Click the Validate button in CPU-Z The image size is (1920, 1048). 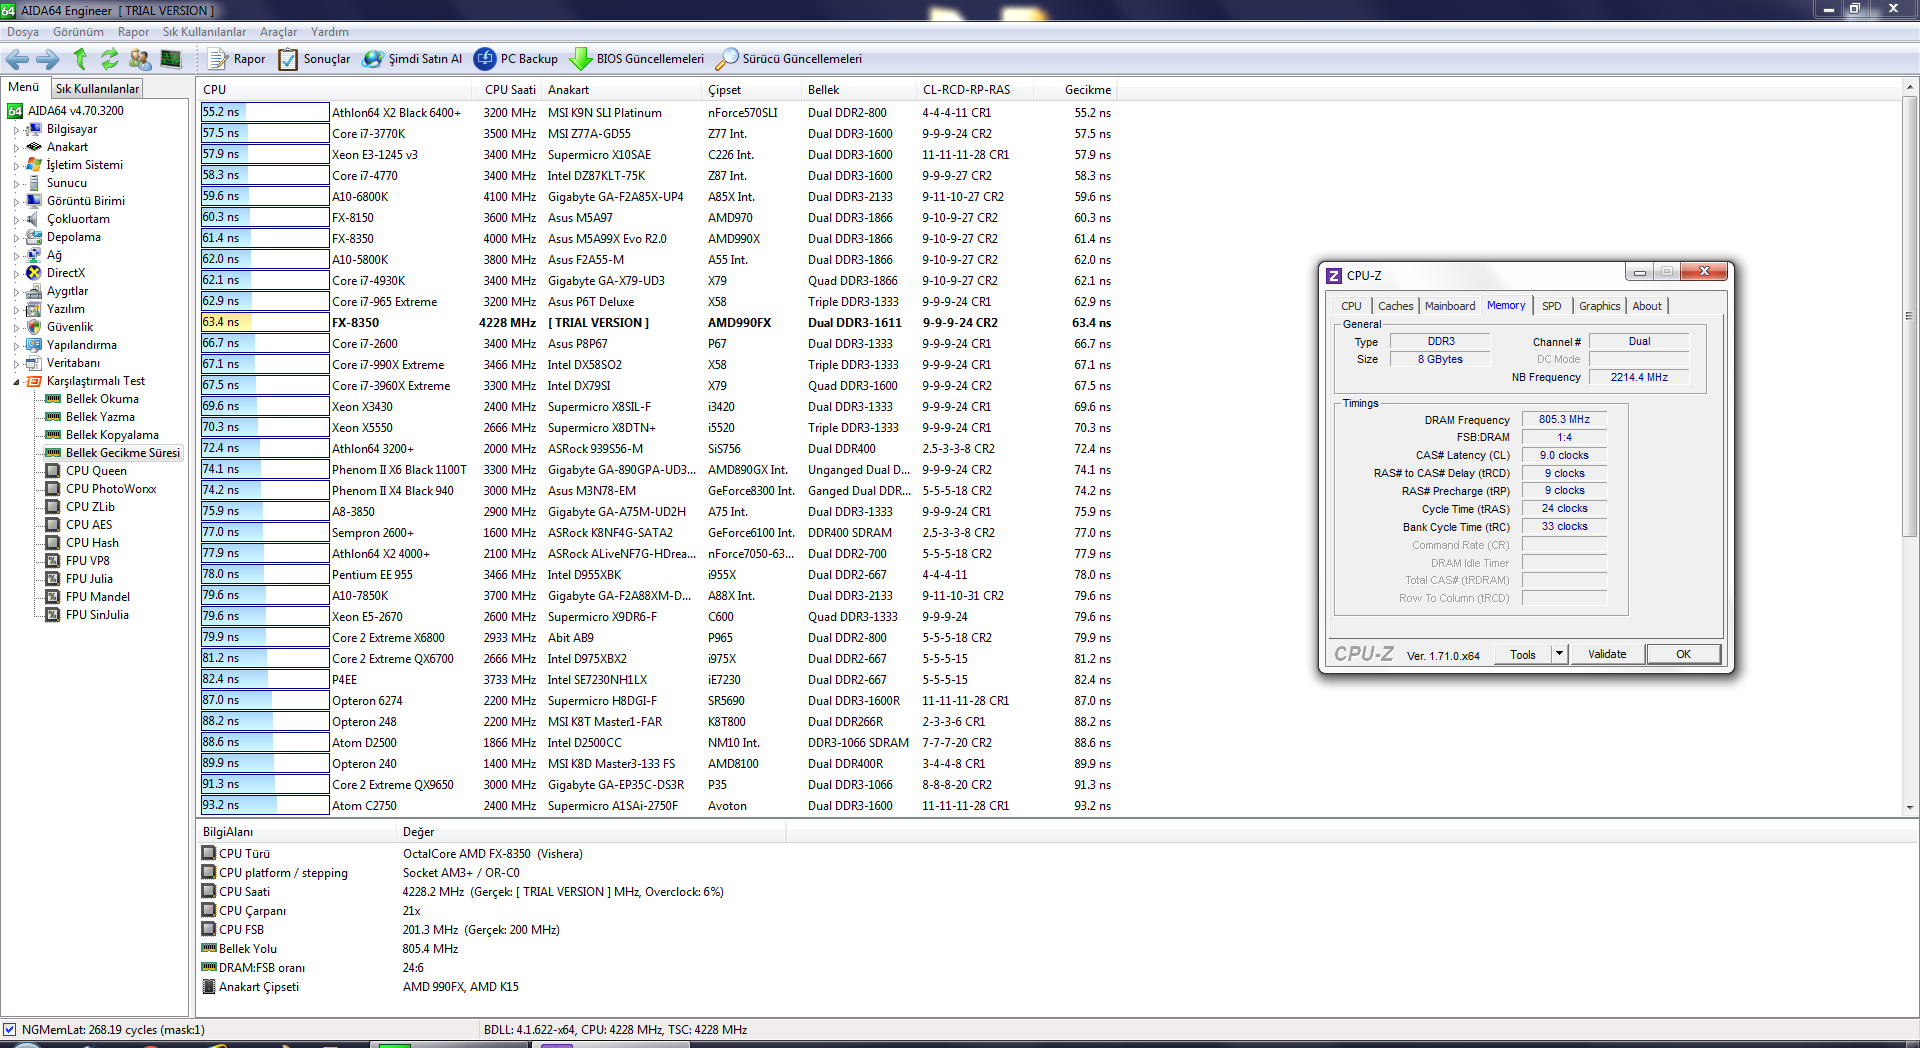1607,654
